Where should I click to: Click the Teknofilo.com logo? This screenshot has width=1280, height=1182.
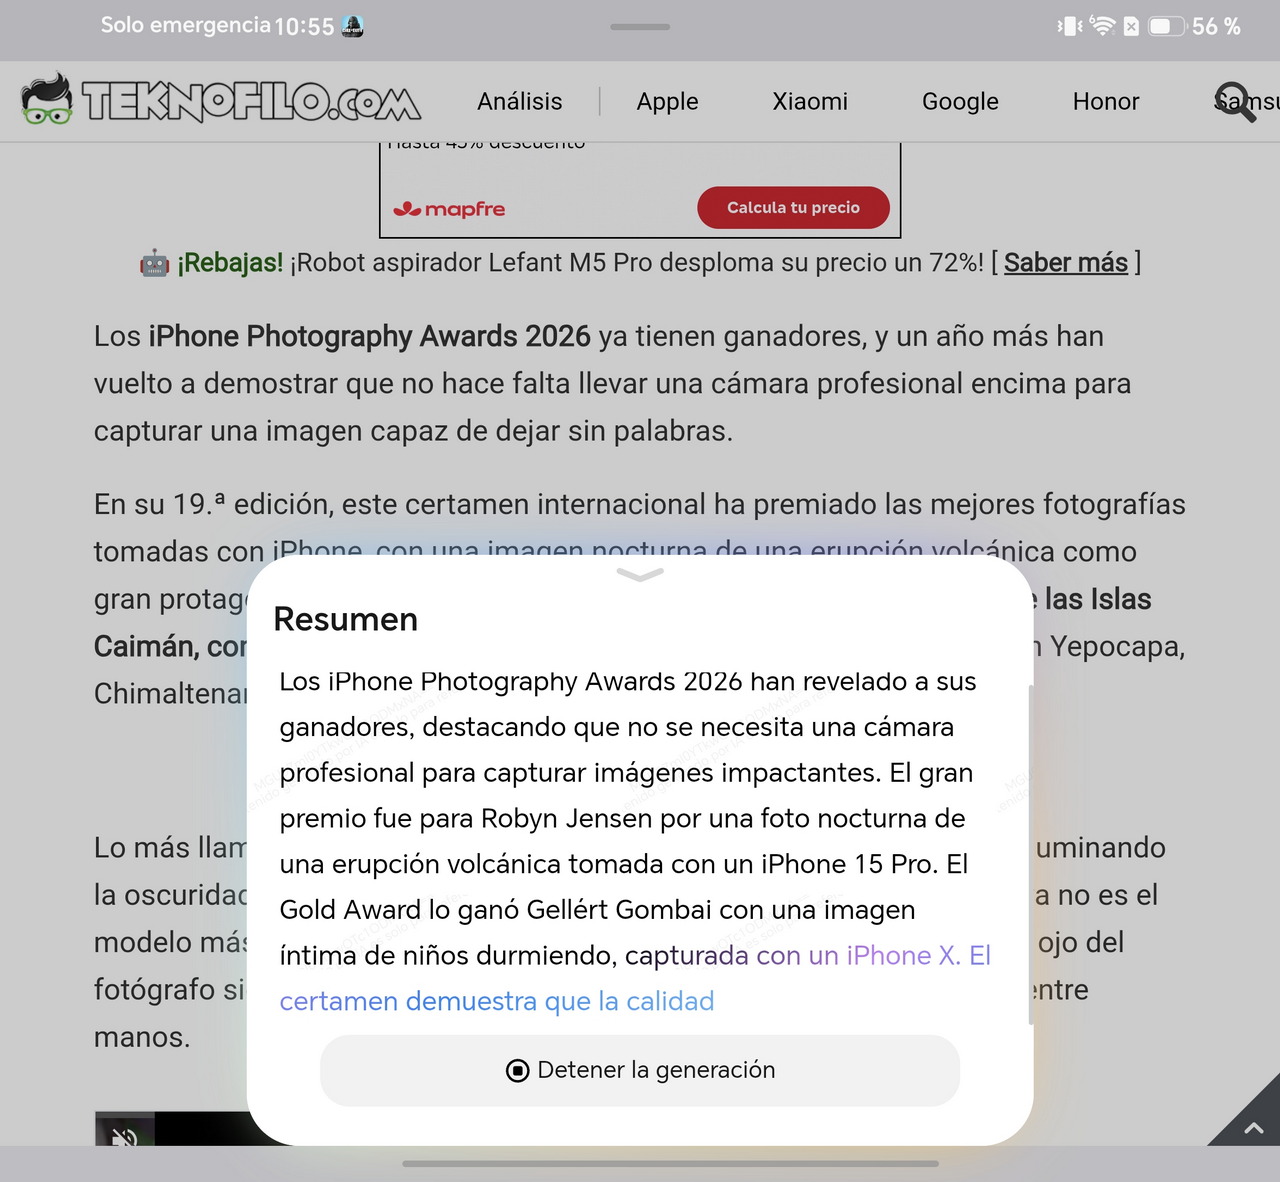coord(221,100)
